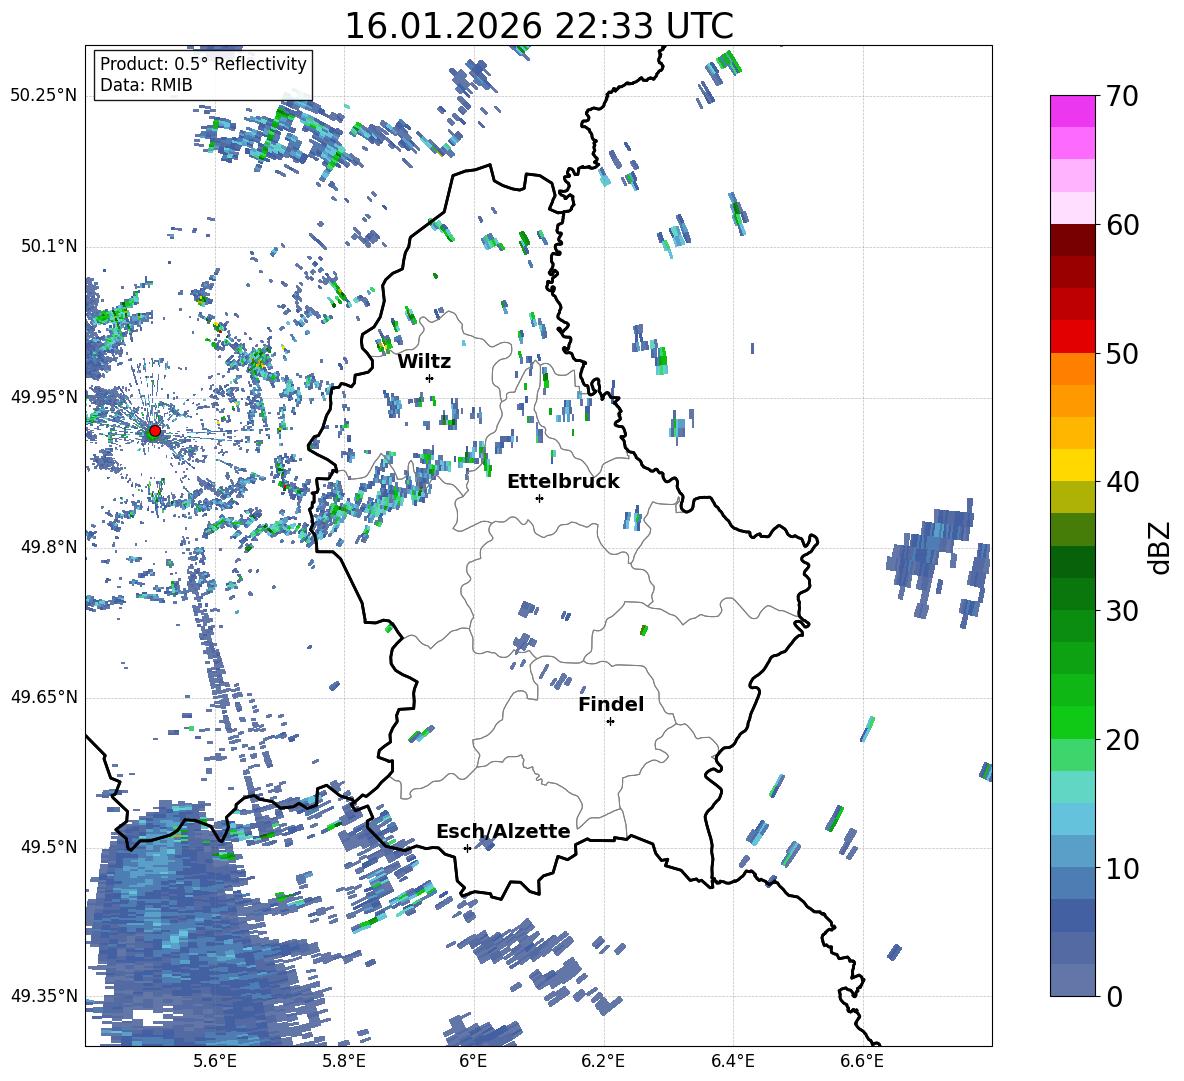Screen dimensions: 1184x1081
Task: Click the 20 tick on the colorbar
Action: (1121, 740)
